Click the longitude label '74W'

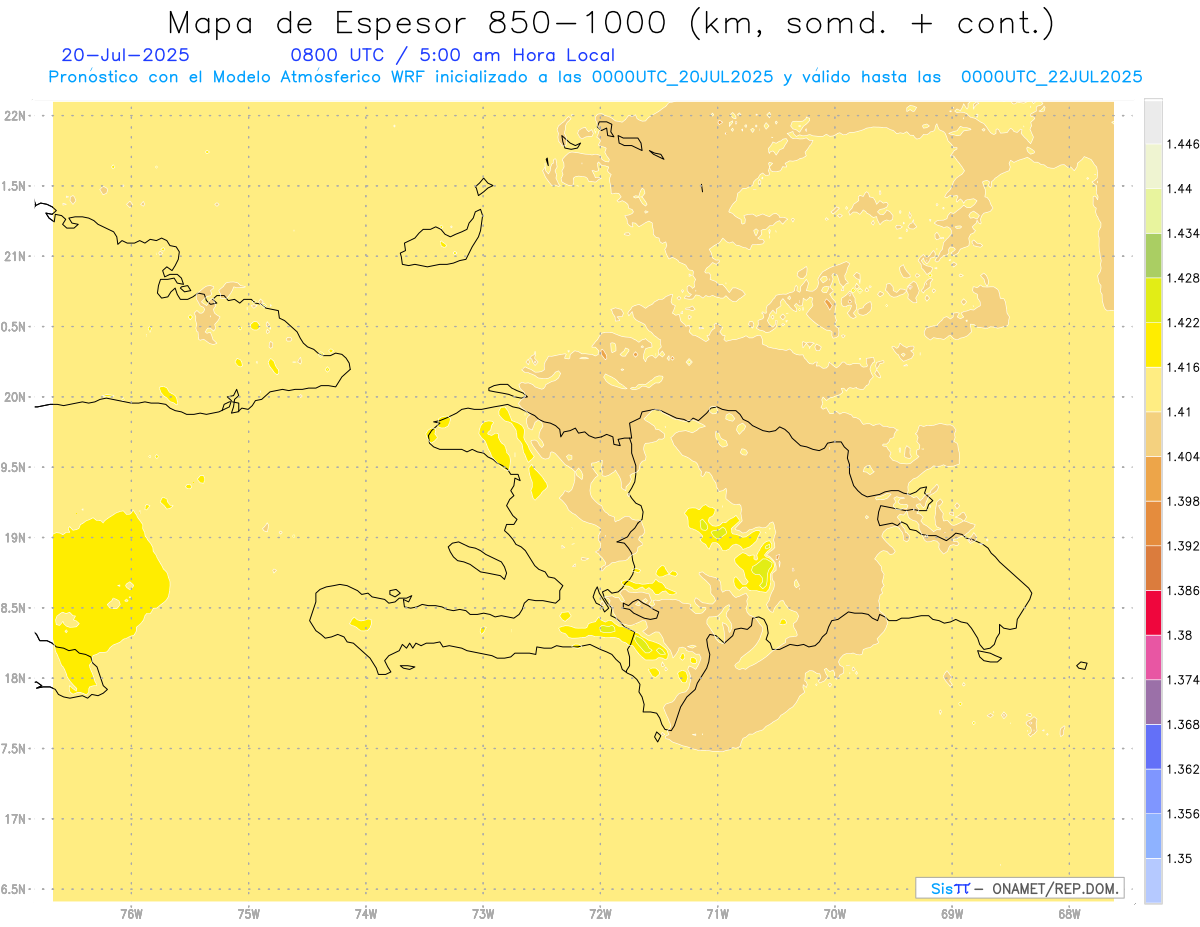(x=365, y=913)
